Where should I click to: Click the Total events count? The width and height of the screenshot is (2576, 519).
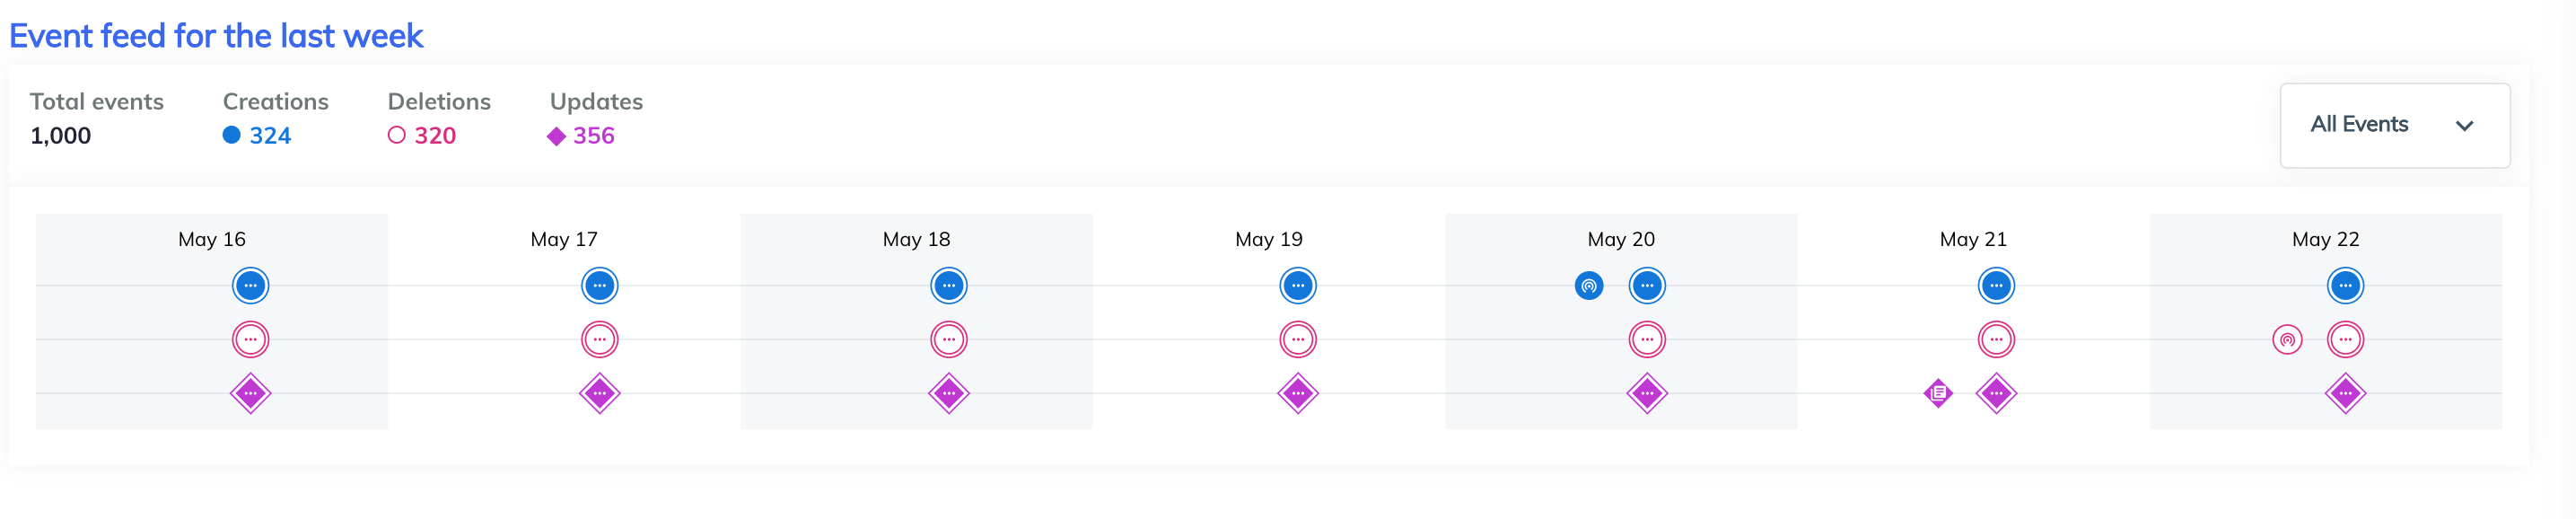point(60,135)
